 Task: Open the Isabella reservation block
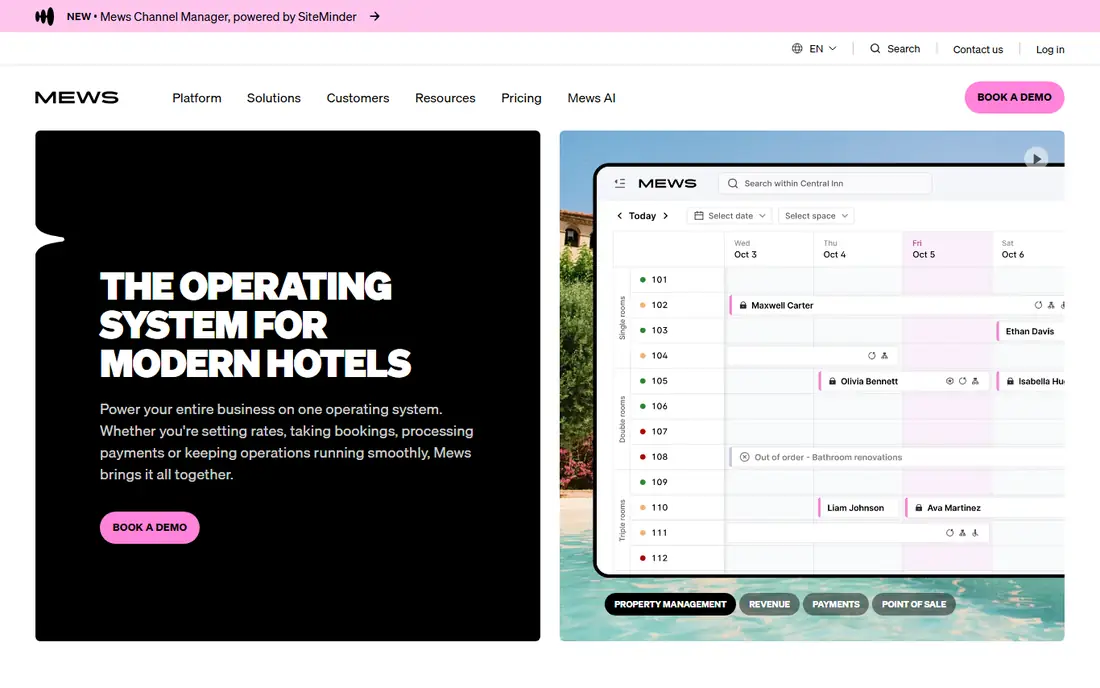click(x=1031, y=382)
